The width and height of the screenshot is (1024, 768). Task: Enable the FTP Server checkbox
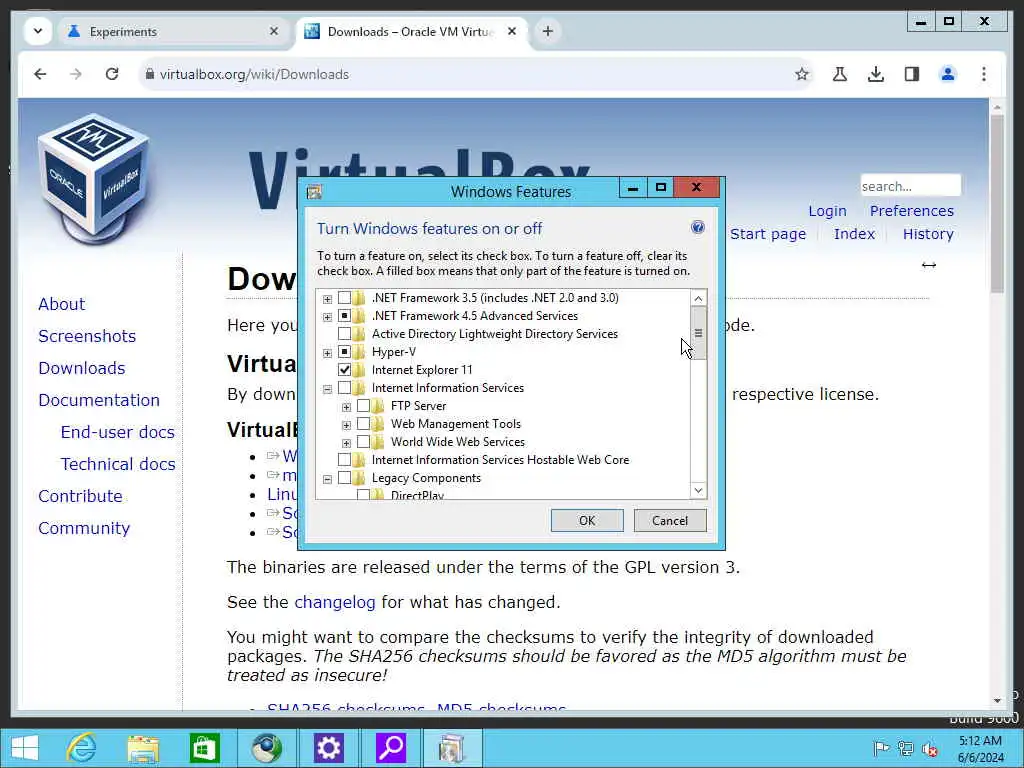coord(363,406)
